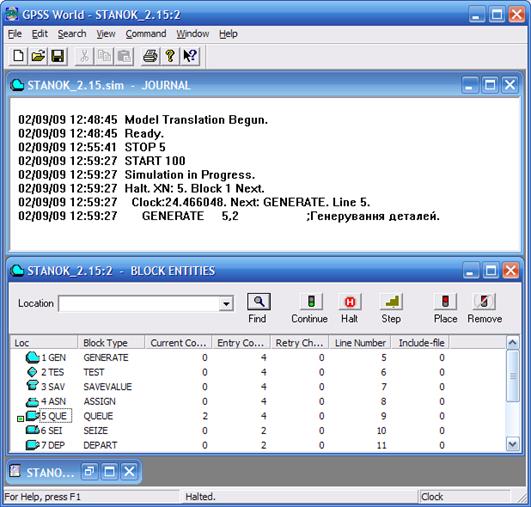531x507 pixels.
Task: Click the Loc column header
Action: (44, 343)
